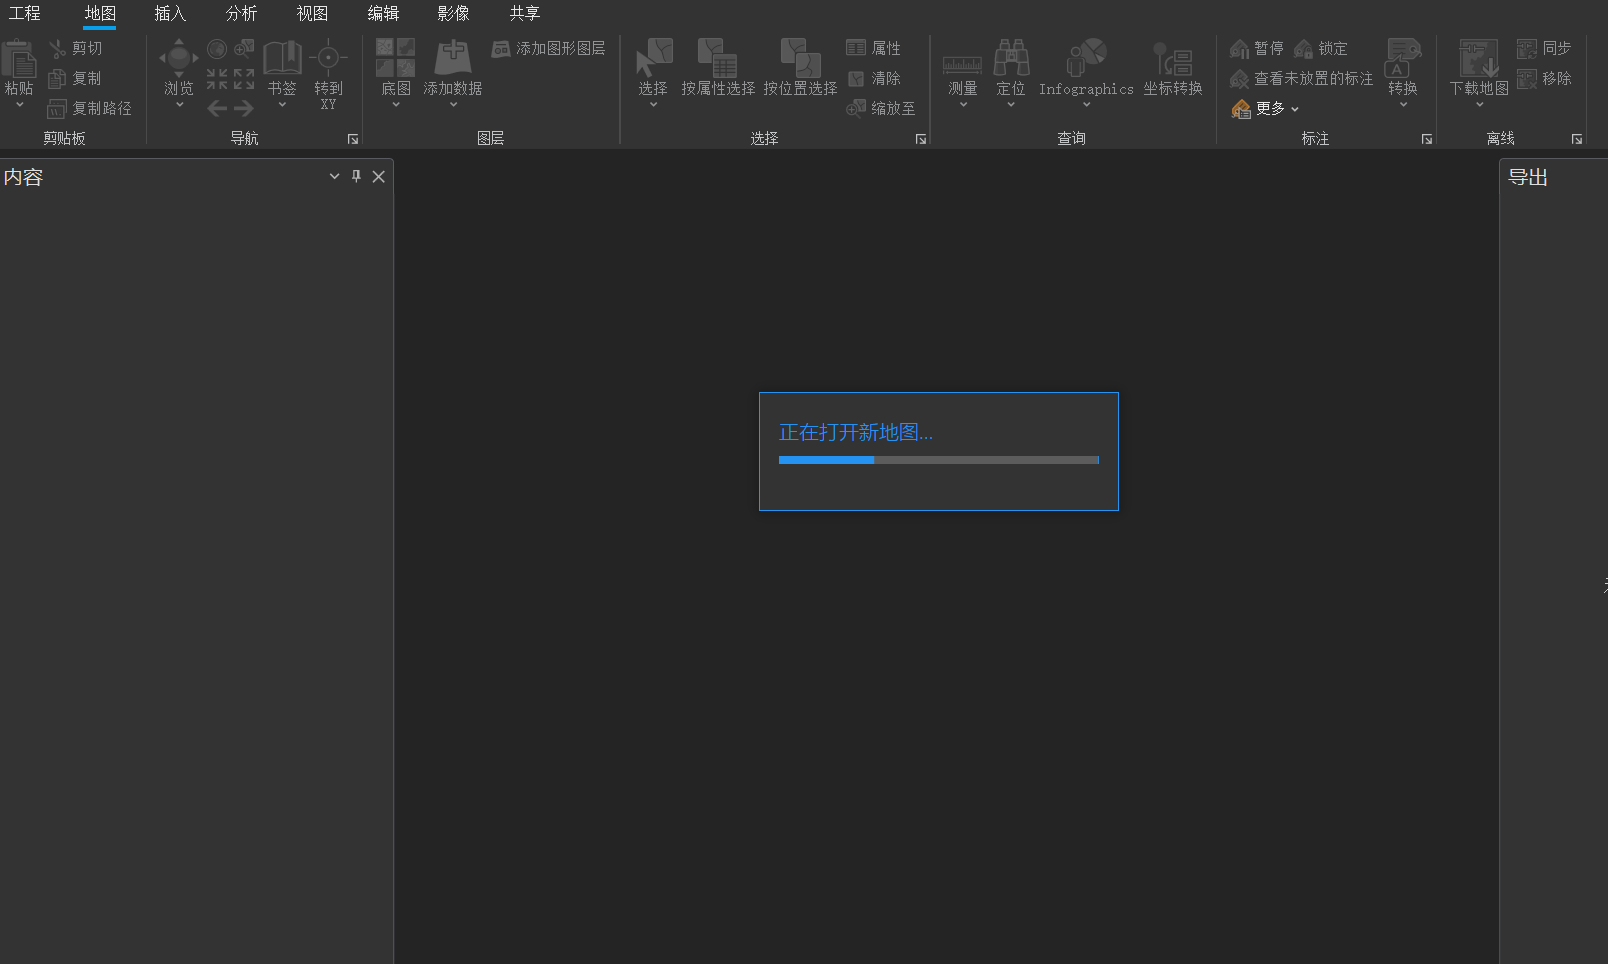Image resolution: width=1608 pixels, height=964 pixels.
Task: Click Go To XY (转到 XY)
Action: click(x=328, y=74)
